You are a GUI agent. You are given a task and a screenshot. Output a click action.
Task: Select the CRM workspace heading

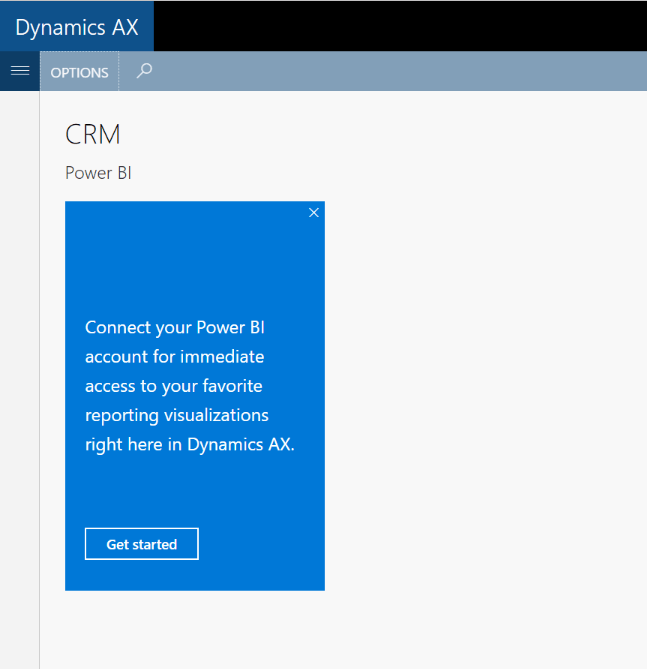click(x=93, y=135)
